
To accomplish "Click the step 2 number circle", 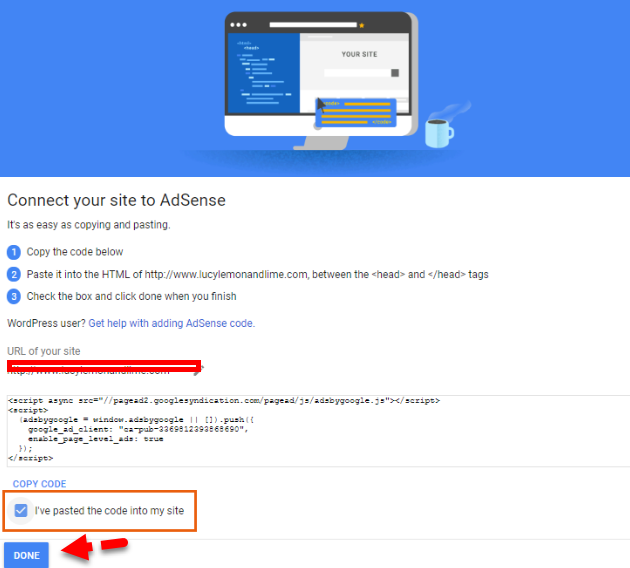I will [x=14, y=274].
